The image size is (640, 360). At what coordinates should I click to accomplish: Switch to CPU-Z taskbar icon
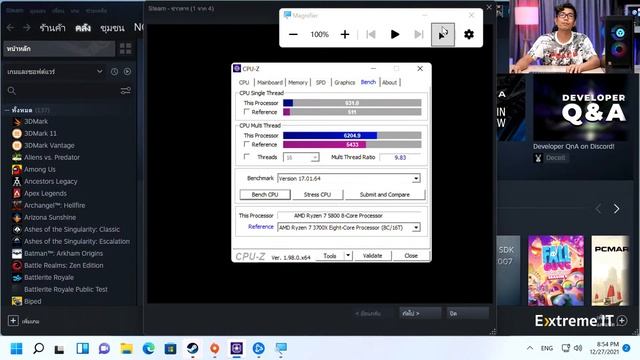coord(237,349)
